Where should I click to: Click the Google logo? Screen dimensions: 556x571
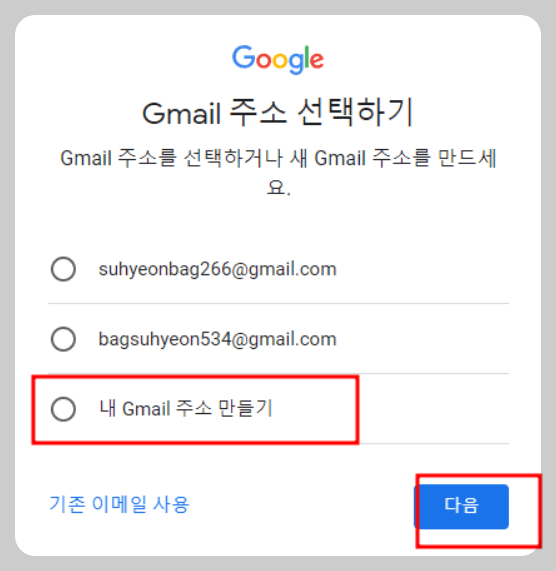click(x=278, y=59)
